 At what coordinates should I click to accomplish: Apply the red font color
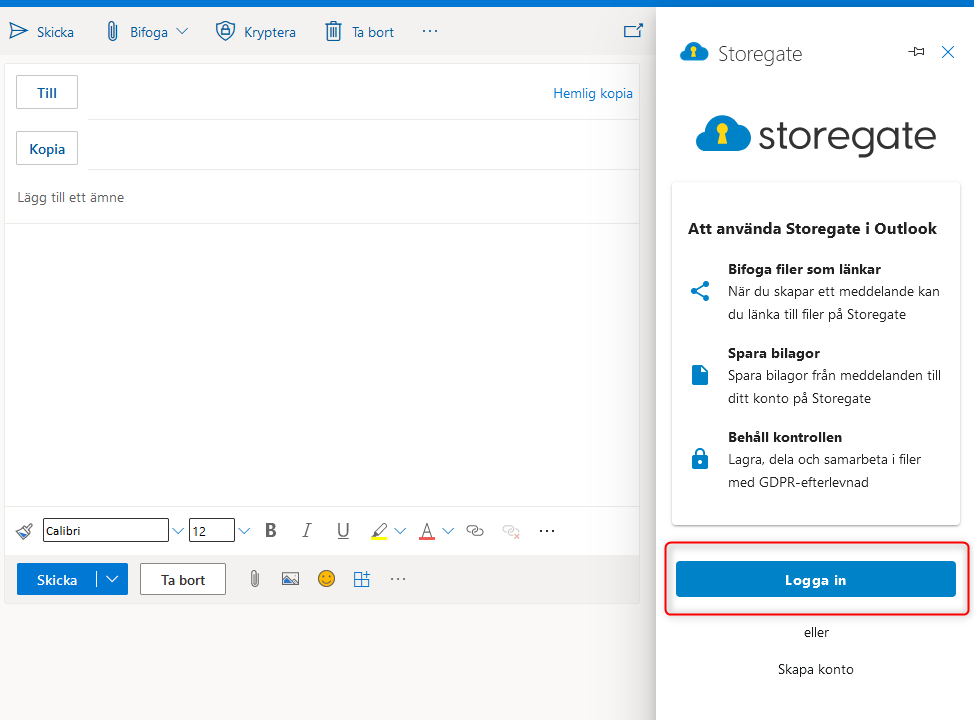pos(427,531)
